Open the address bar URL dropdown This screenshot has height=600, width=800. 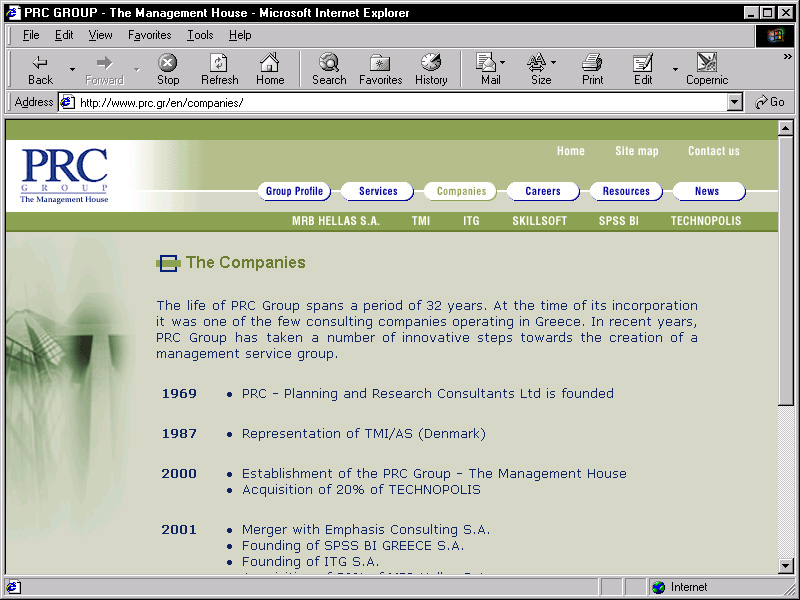point(734,103)
